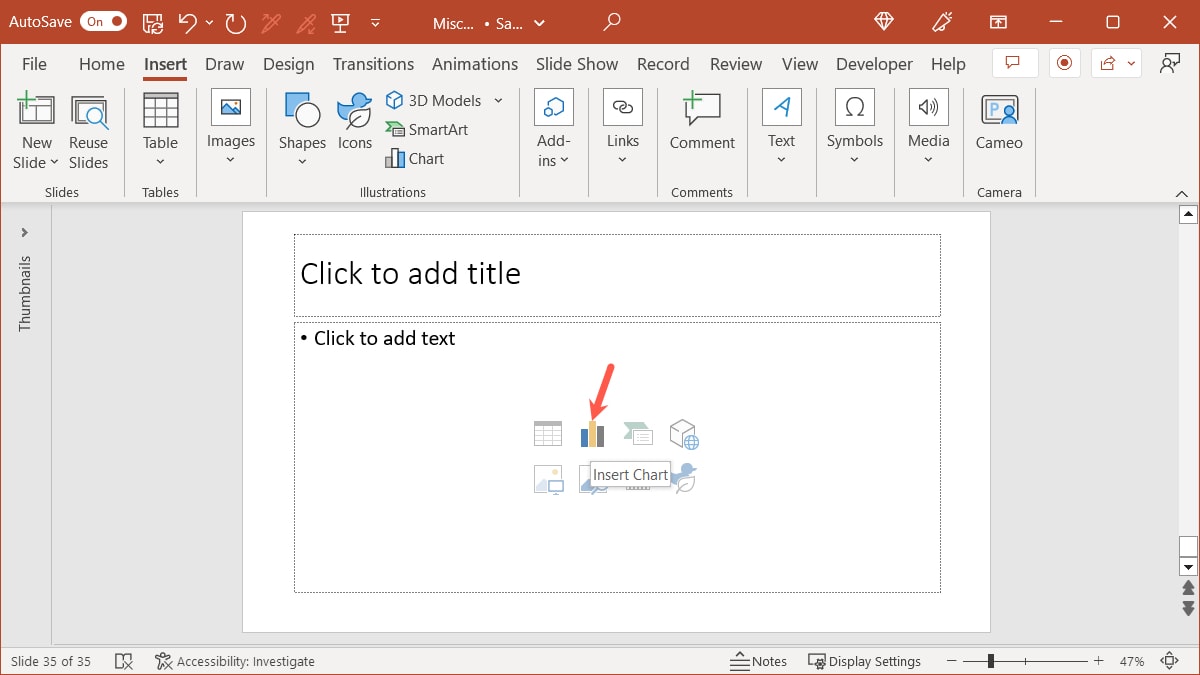Open the Slide Show tab

coord(577,63)
